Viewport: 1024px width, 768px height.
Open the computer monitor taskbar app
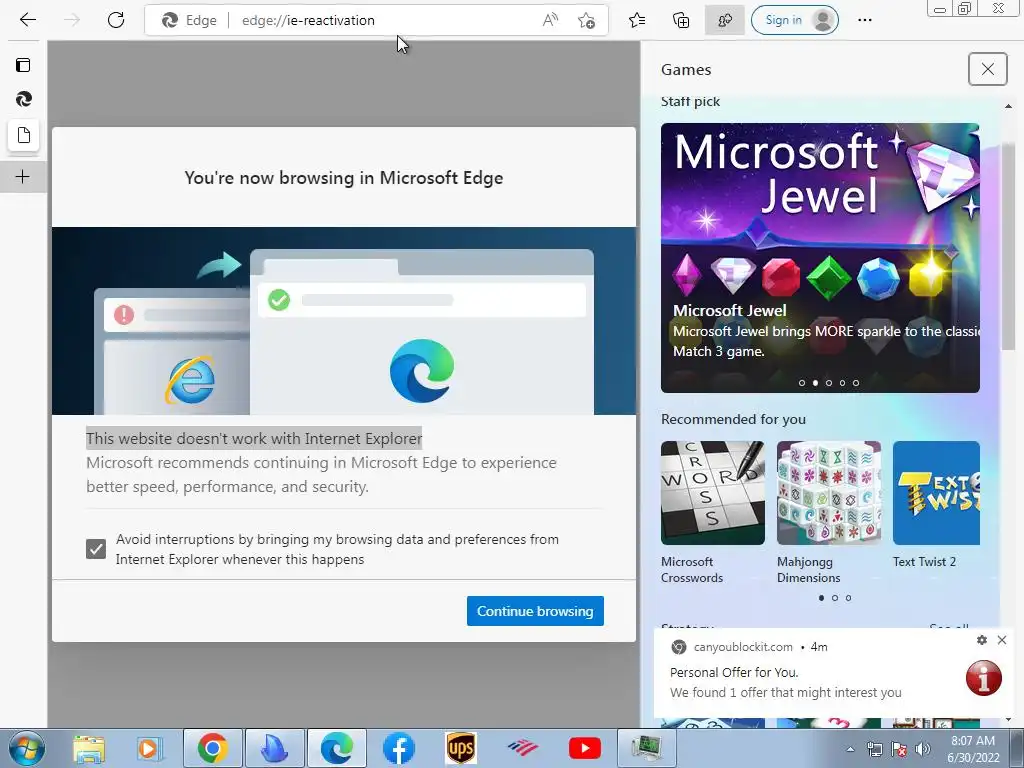pyautogui.click(x=647, y=748)
